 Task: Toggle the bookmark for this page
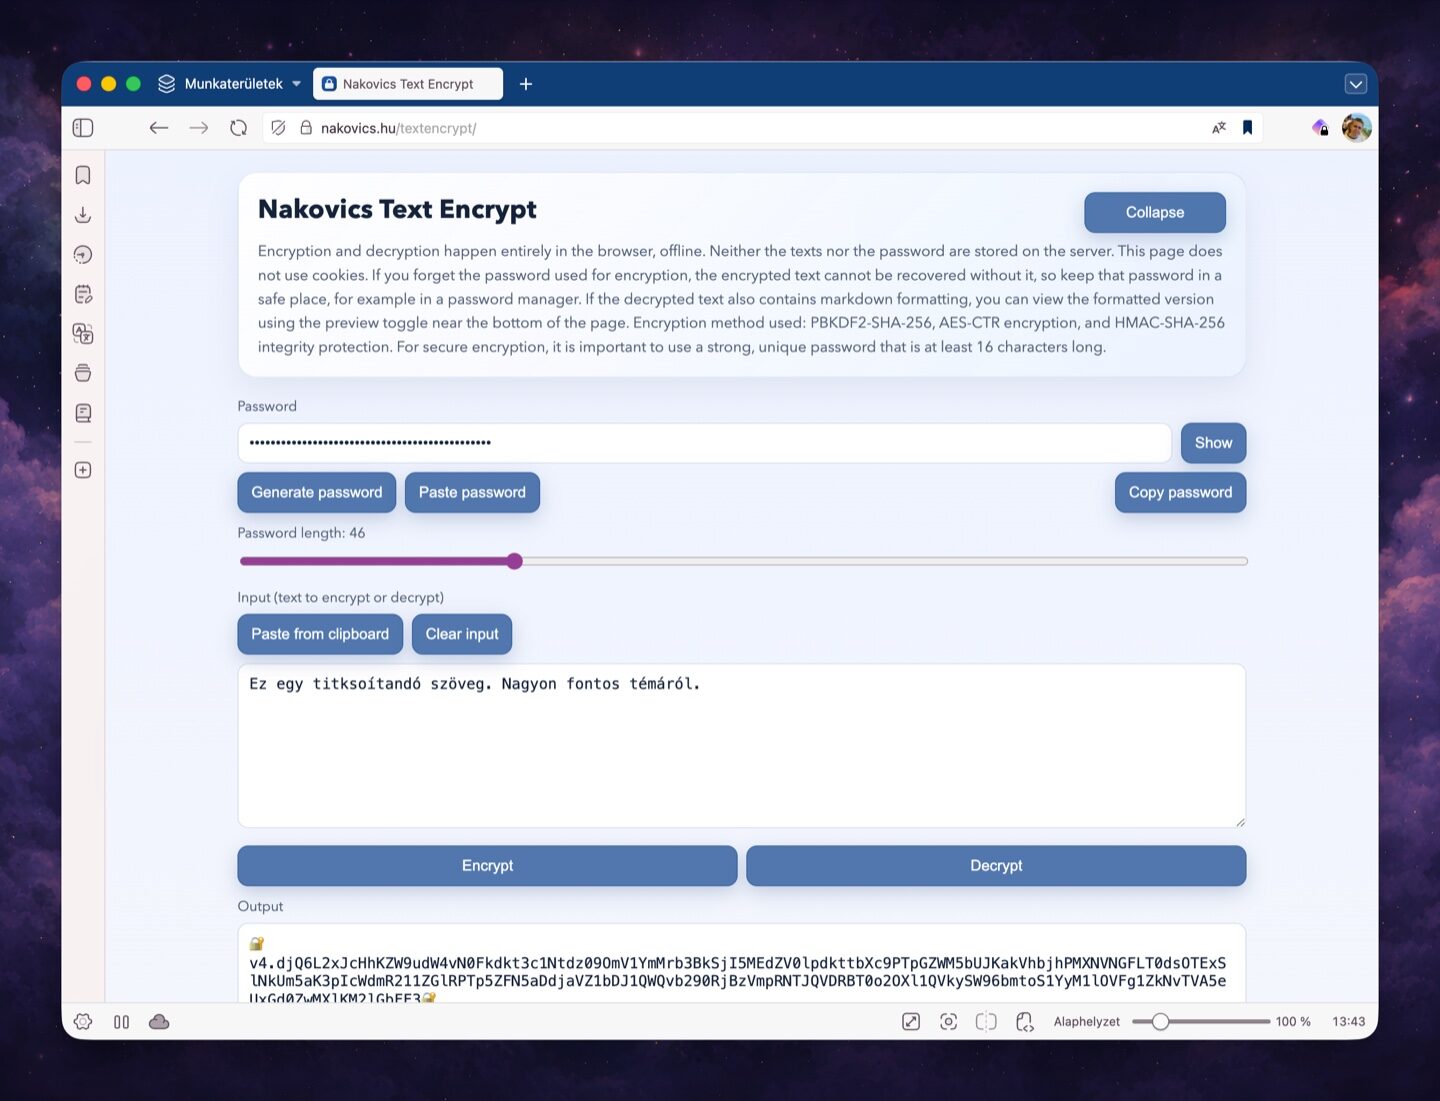click(x=1247, y=128)
